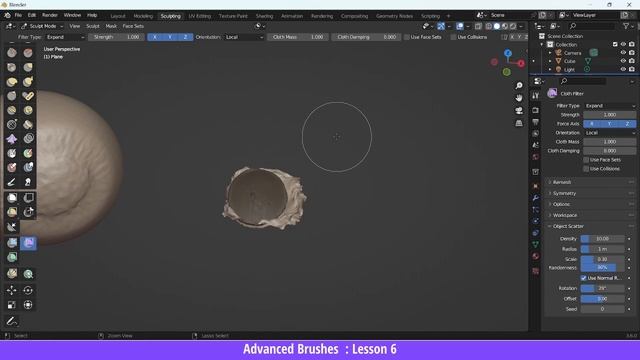Collapse the Object Scatter panel
The height and width of the screenshot is (360, 640).
(x=568, y=226)
